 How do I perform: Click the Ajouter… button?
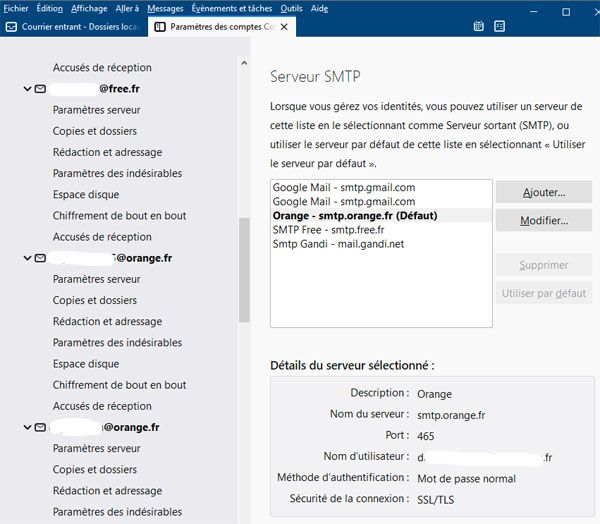pyautogui.click(x=543, y=192)
